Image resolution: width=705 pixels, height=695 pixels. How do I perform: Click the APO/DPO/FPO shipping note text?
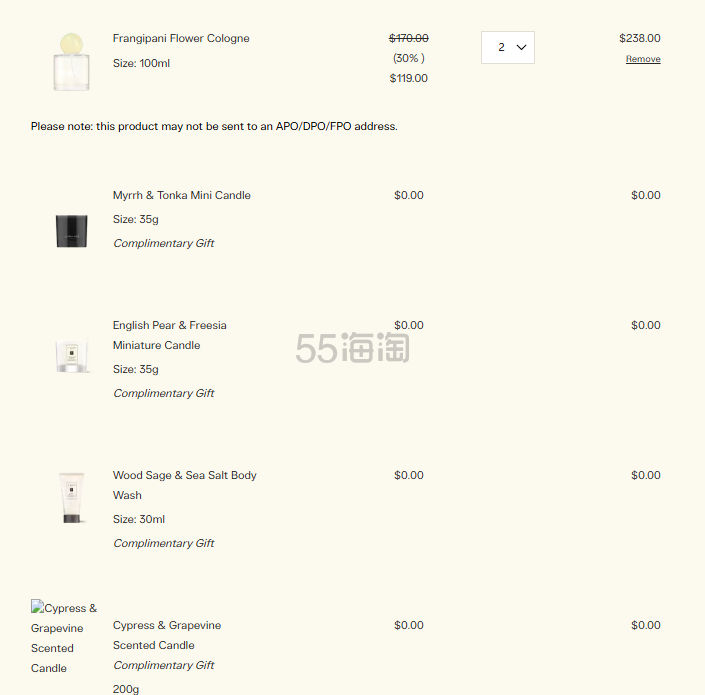tap(214, 126)
